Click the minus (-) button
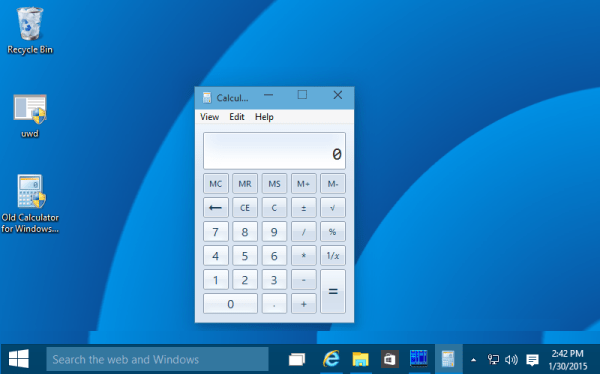This screenshot has width=600, height=374. point(303,280)
